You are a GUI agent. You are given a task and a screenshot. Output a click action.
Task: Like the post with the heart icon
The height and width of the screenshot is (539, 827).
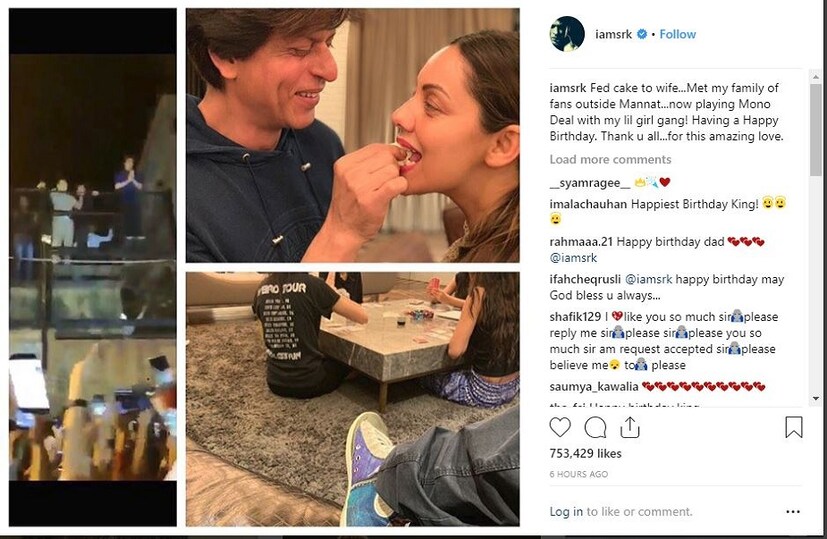(560, 427)
